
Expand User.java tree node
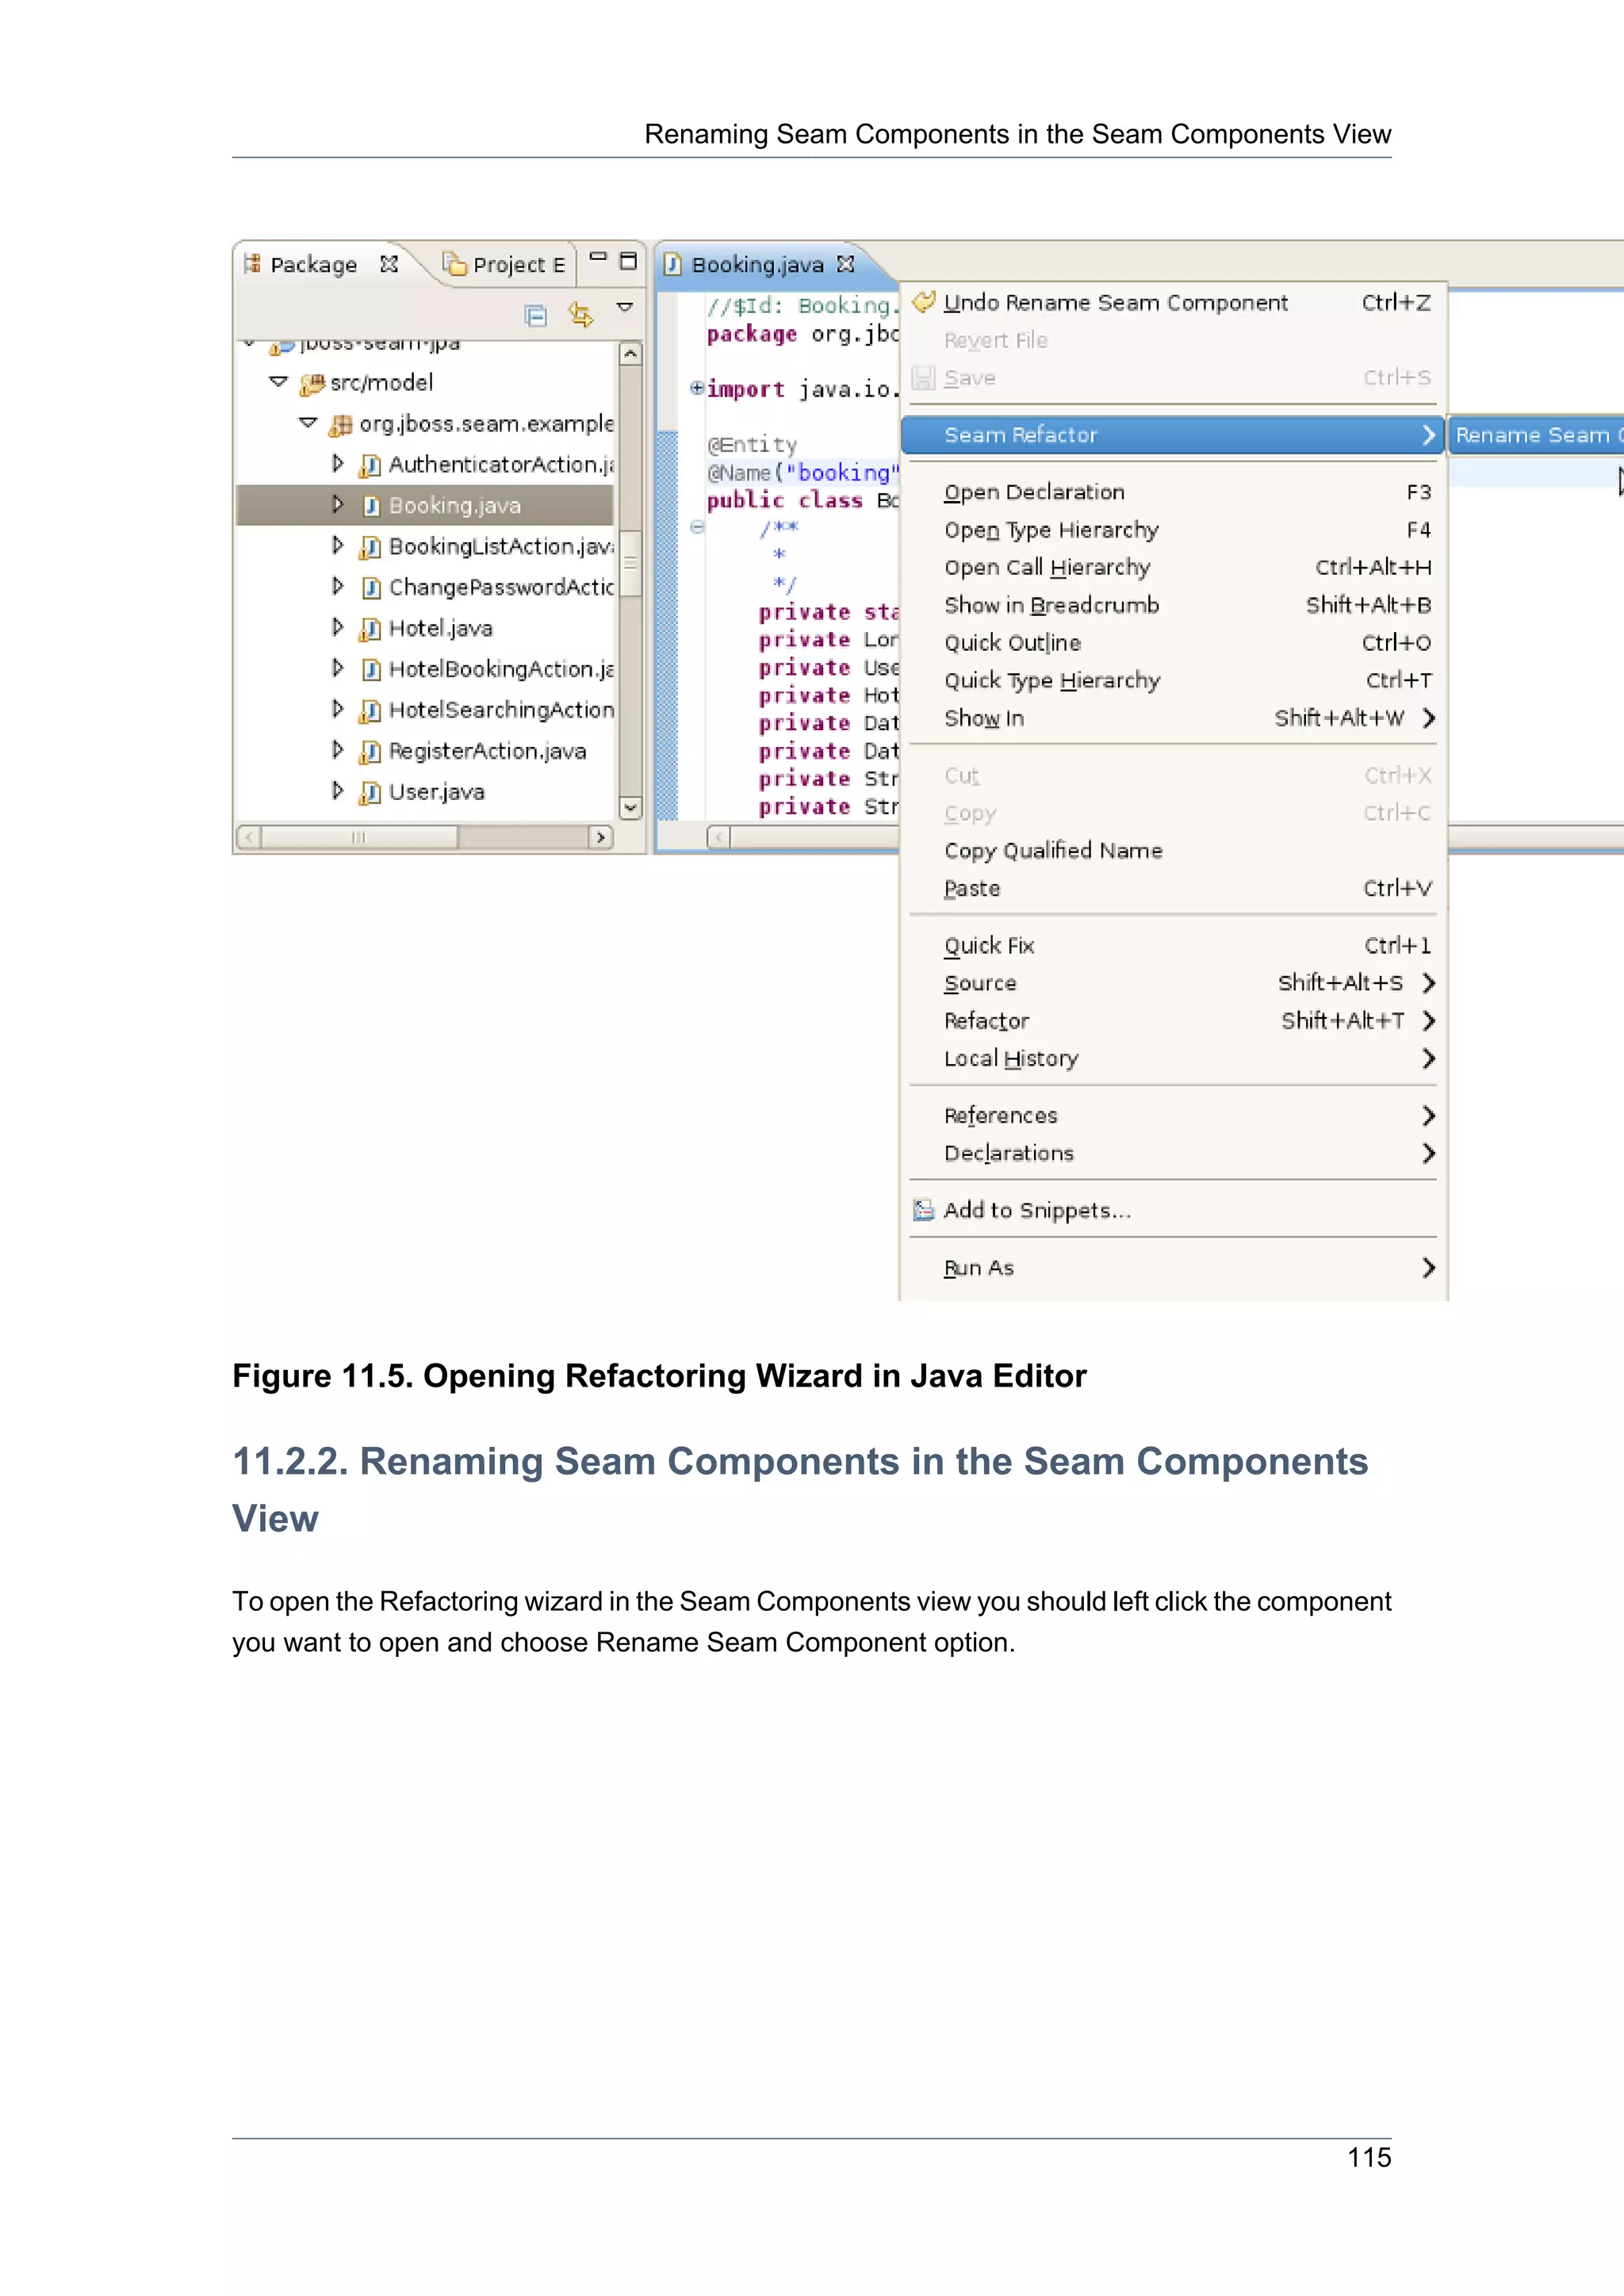338,791
